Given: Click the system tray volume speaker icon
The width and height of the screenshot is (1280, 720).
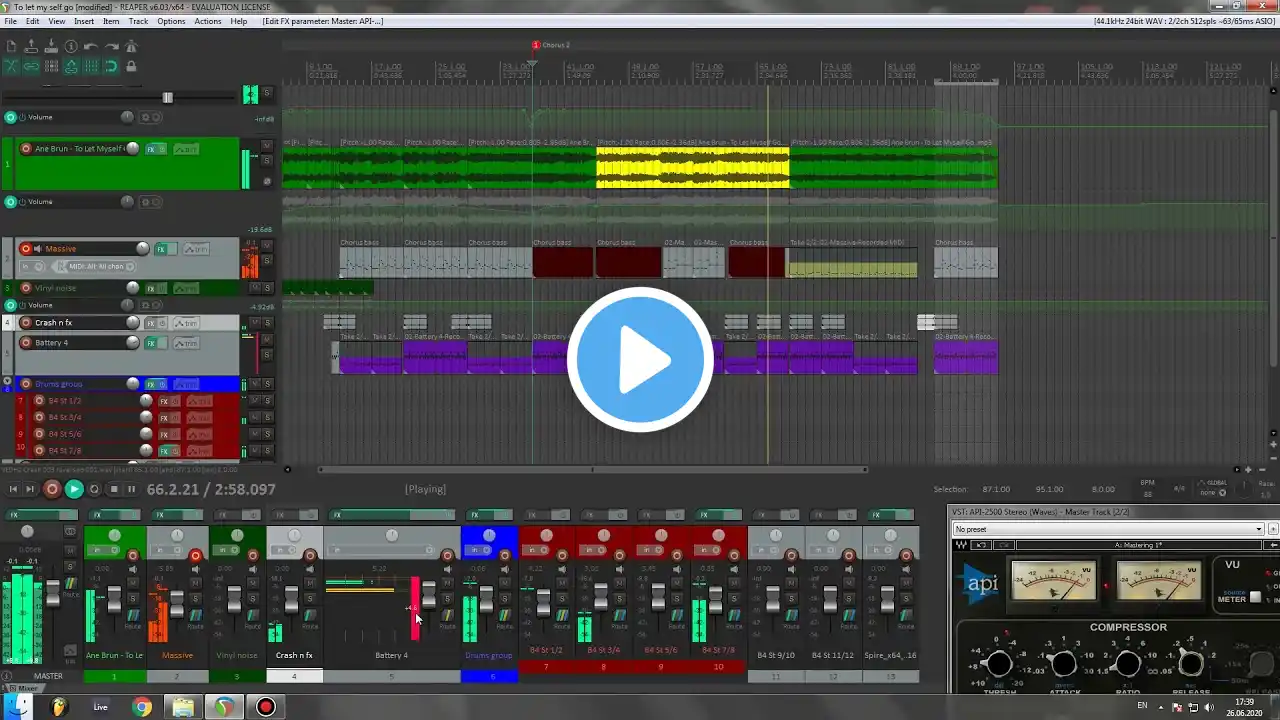Looking at the screenshot, I should pyautogui.click(x=1211, y=707).
